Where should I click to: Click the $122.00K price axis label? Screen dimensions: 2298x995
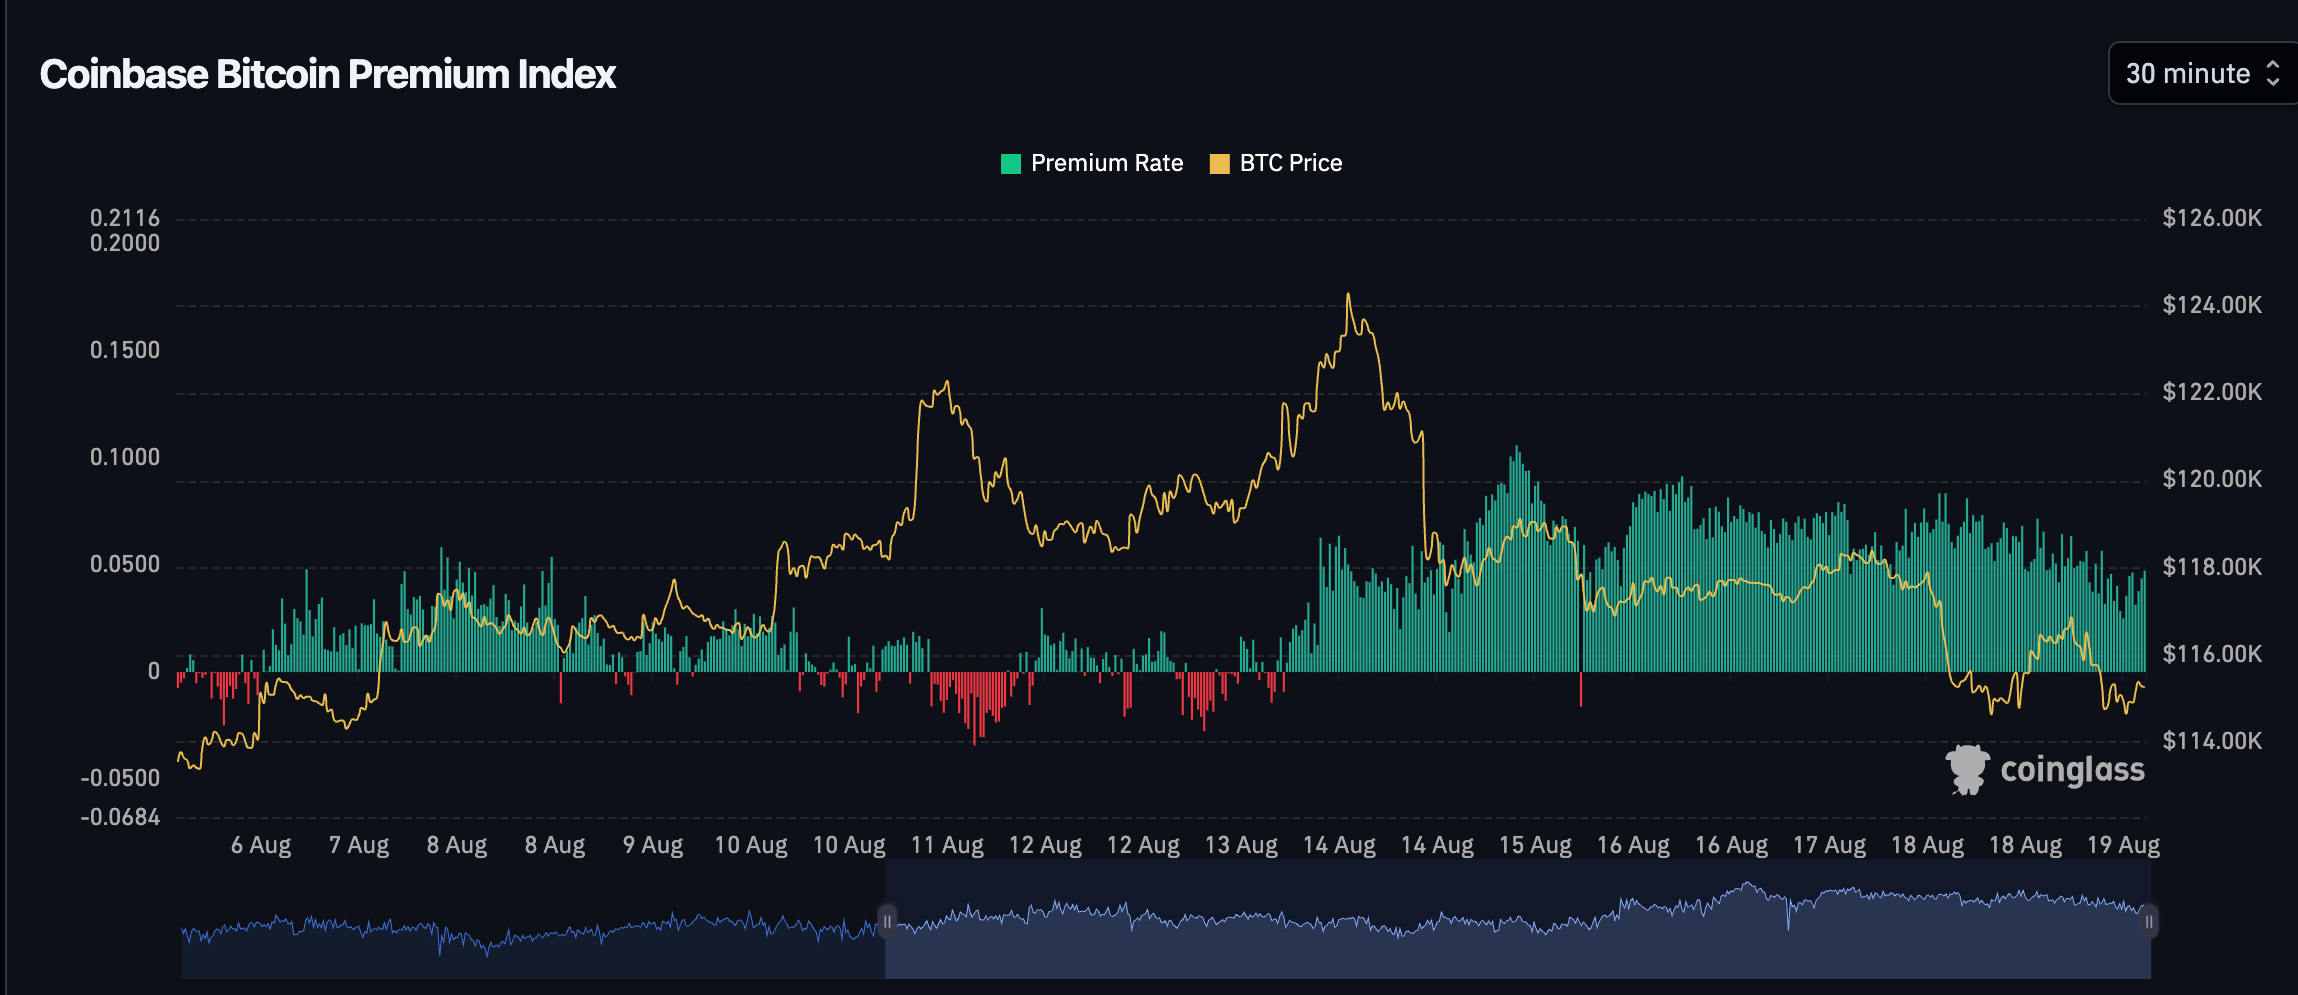2212,392
